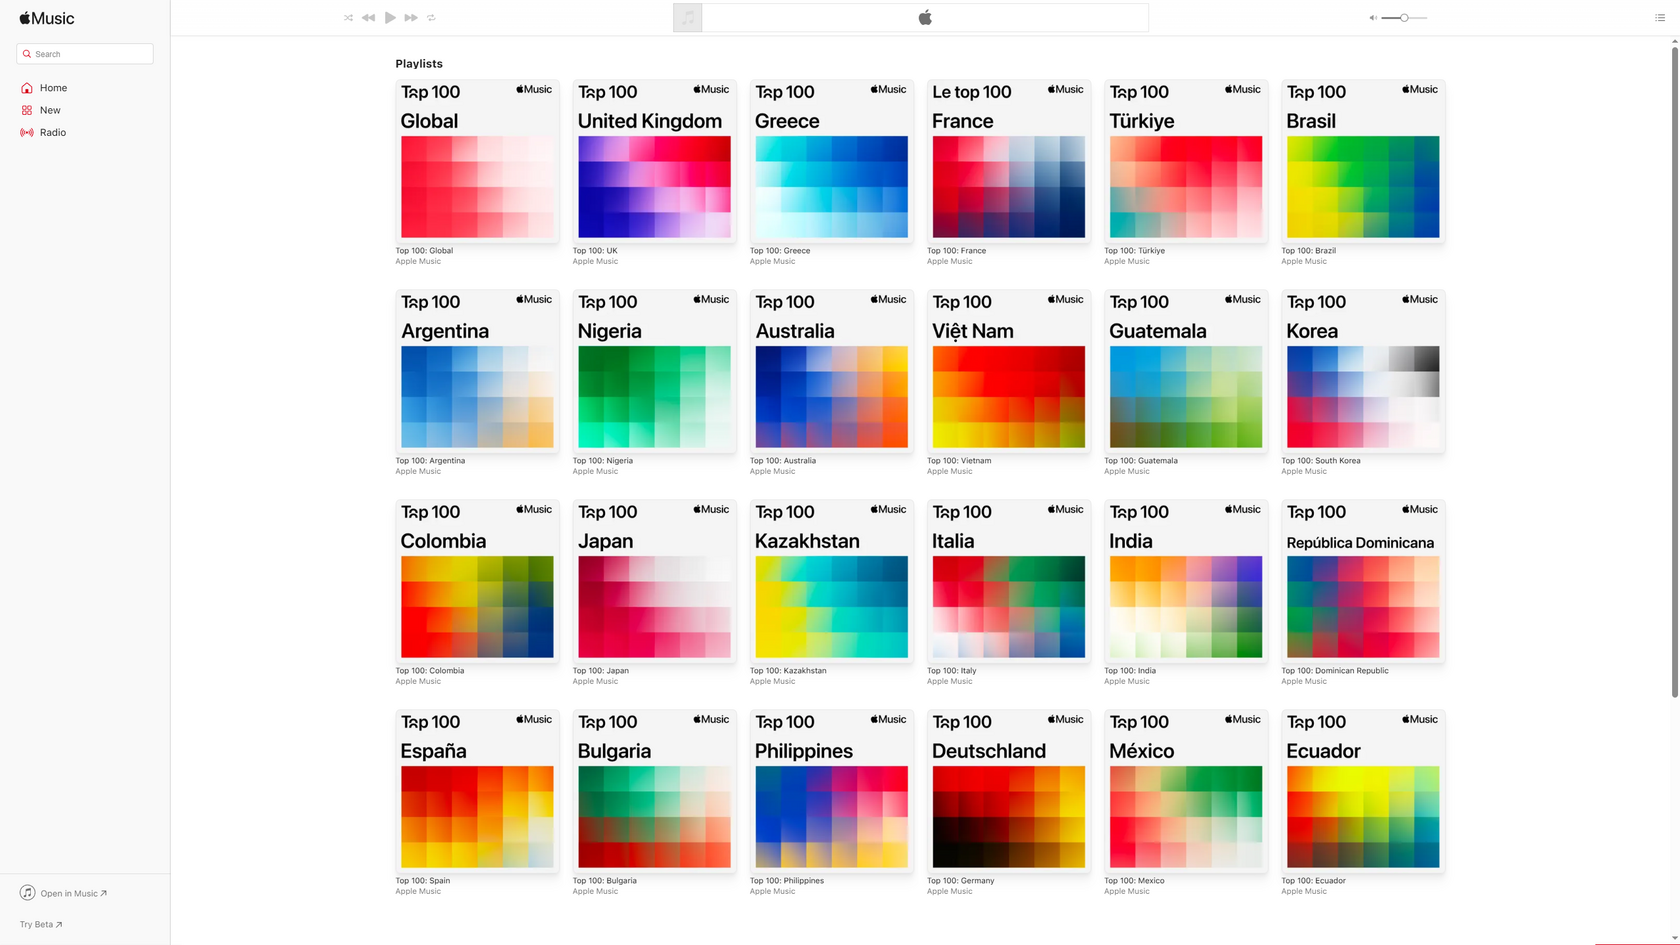Viewport: 1680px width, 945px height.
Task: Open the Brasil Top 100 cover
Action: 1363,161
